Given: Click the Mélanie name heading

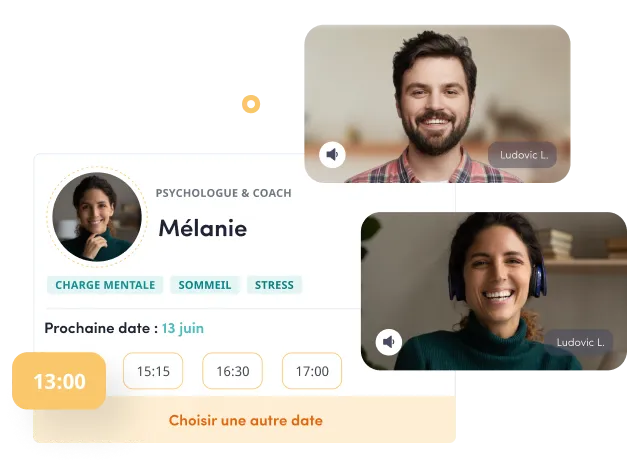Looking at the screenshot, I should 203,228.
